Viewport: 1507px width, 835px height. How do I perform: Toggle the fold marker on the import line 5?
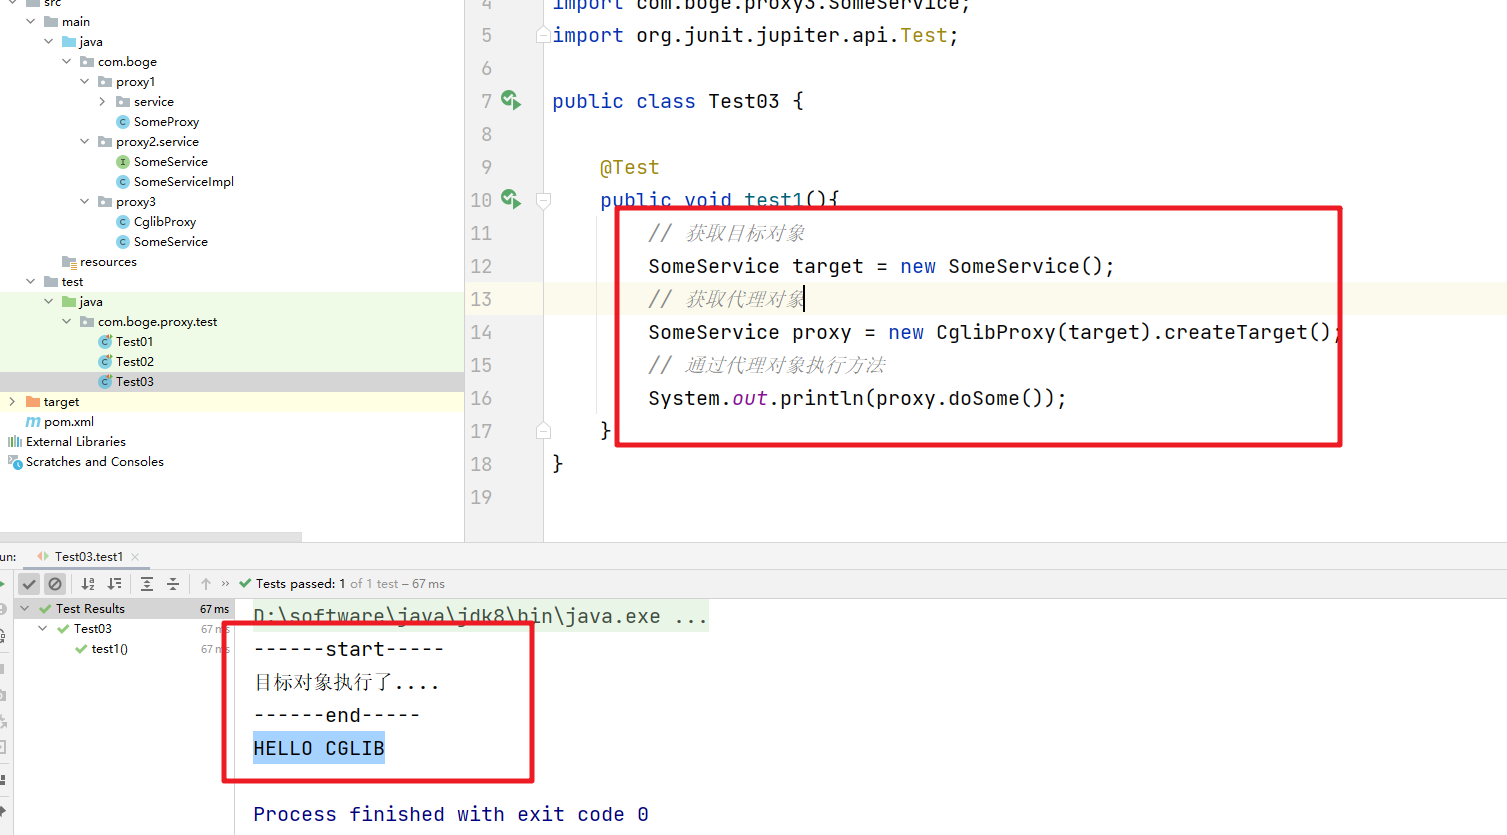[x=543, y=35]
